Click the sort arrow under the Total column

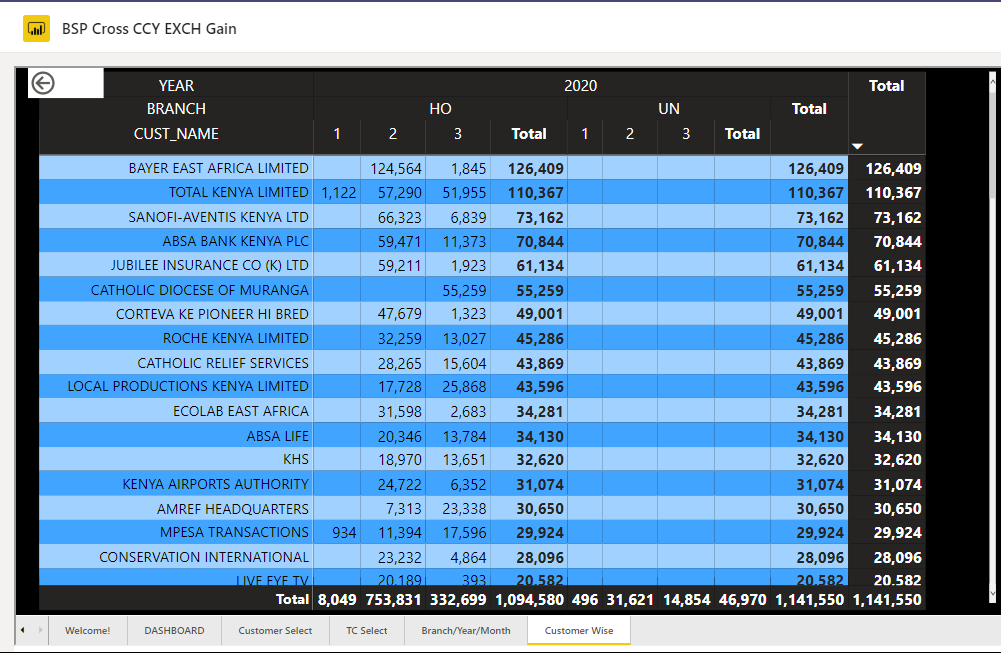[857, 146]
